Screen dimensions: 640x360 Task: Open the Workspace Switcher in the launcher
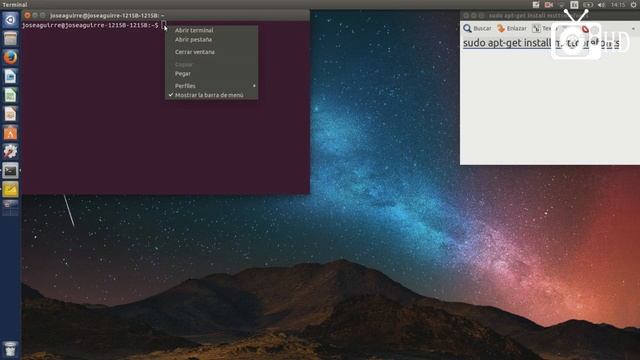[x=10, y=207]
